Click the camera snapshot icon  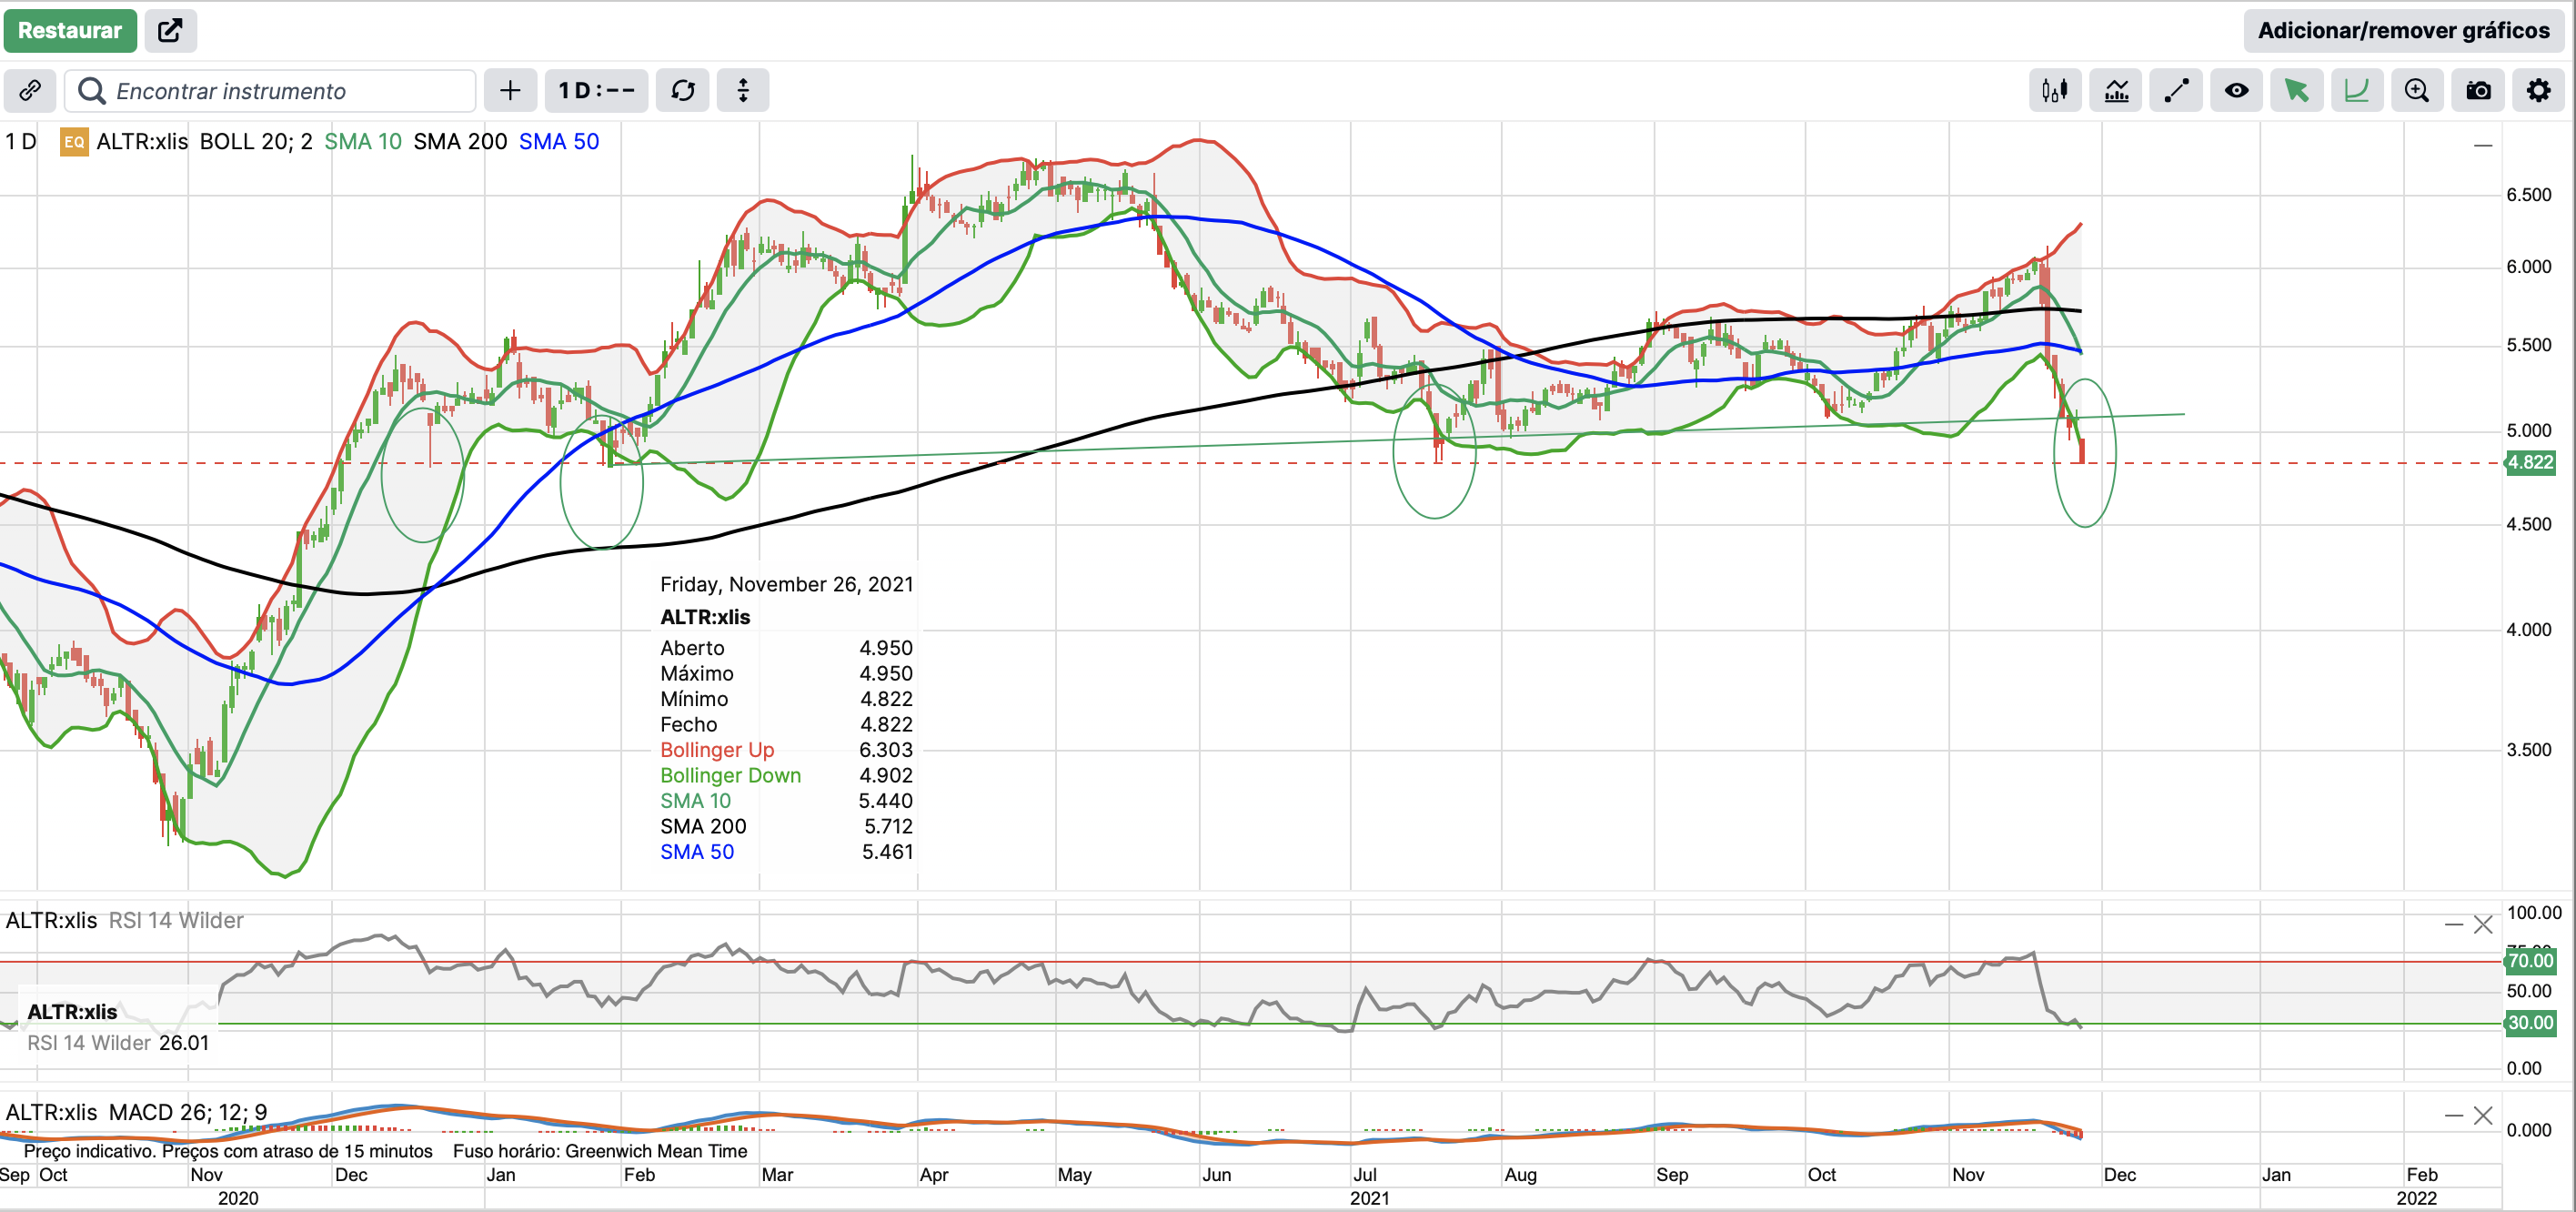[x=2478, y=91]
